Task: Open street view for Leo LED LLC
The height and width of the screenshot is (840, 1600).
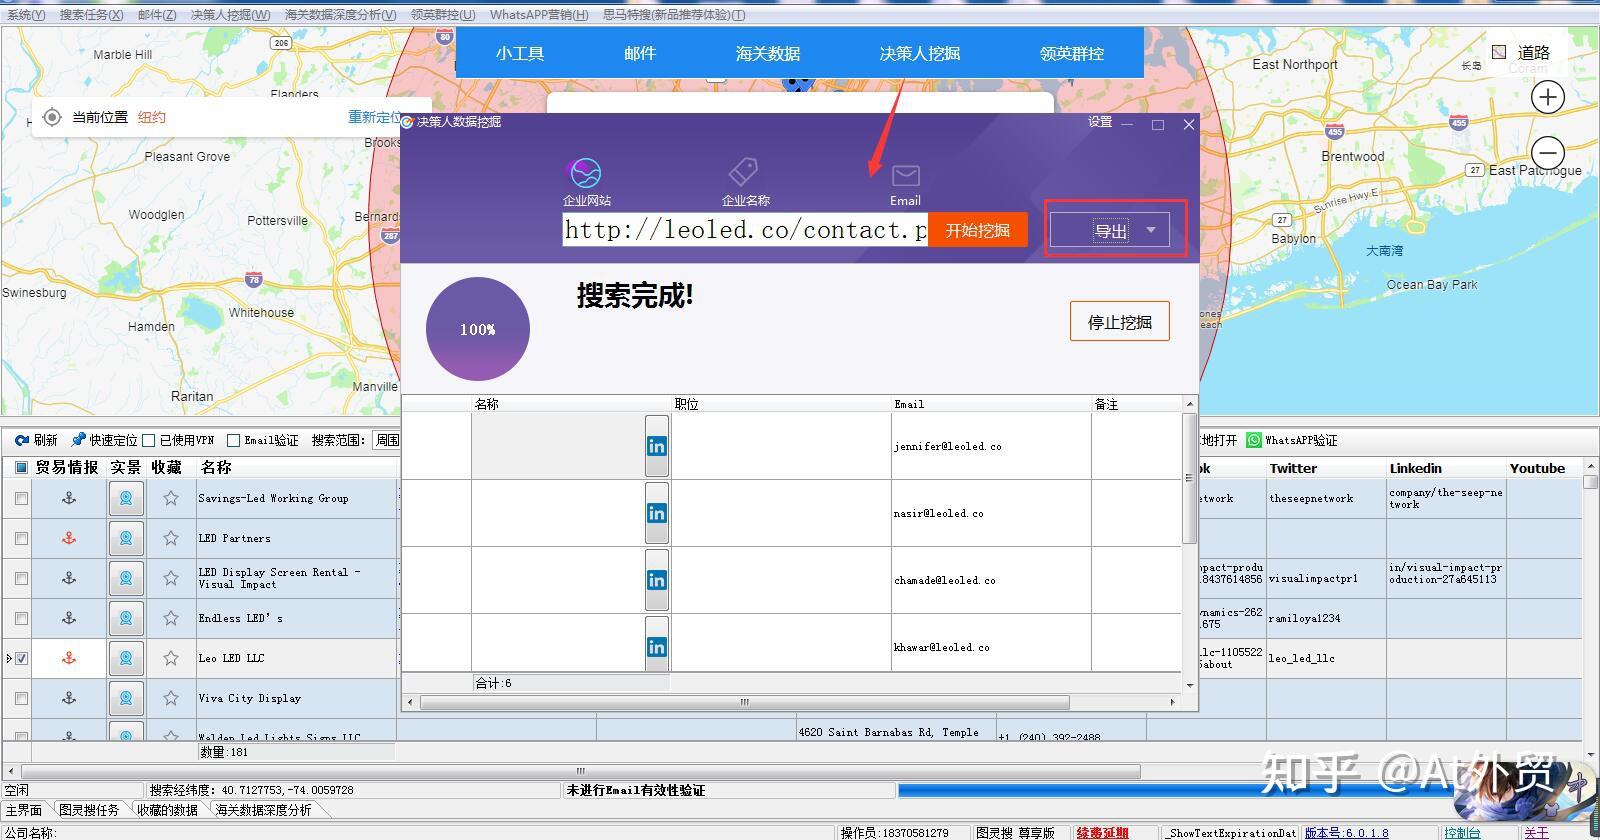Action: click(x=126, y=658)
